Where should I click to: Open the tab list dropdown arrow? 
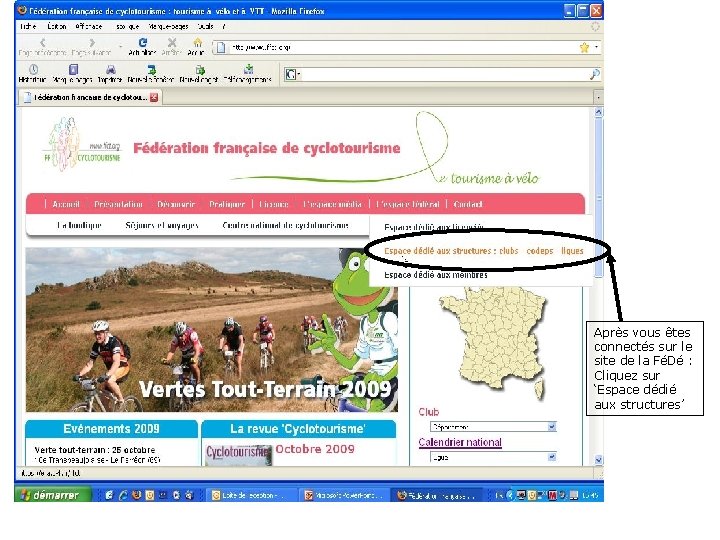[x=598, y=97]
